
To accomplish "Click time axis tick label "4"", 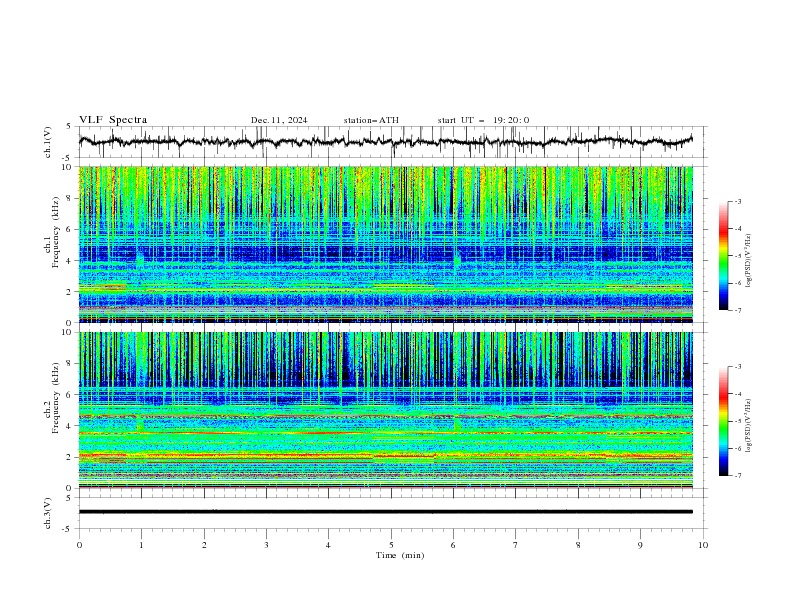I will [x=328, y=545].
